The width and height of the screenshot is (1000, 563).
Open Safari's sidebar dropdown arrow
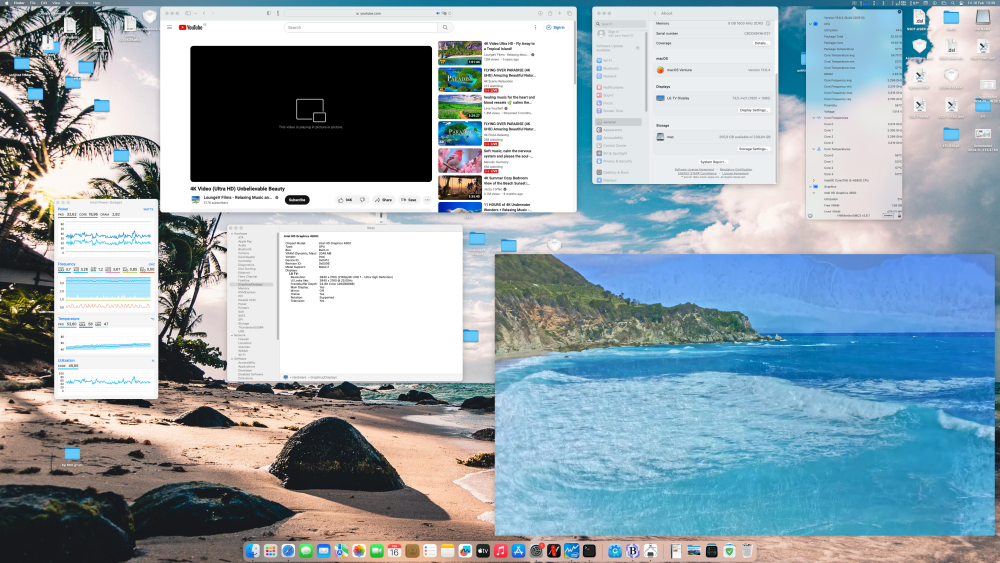coord(195,13)
